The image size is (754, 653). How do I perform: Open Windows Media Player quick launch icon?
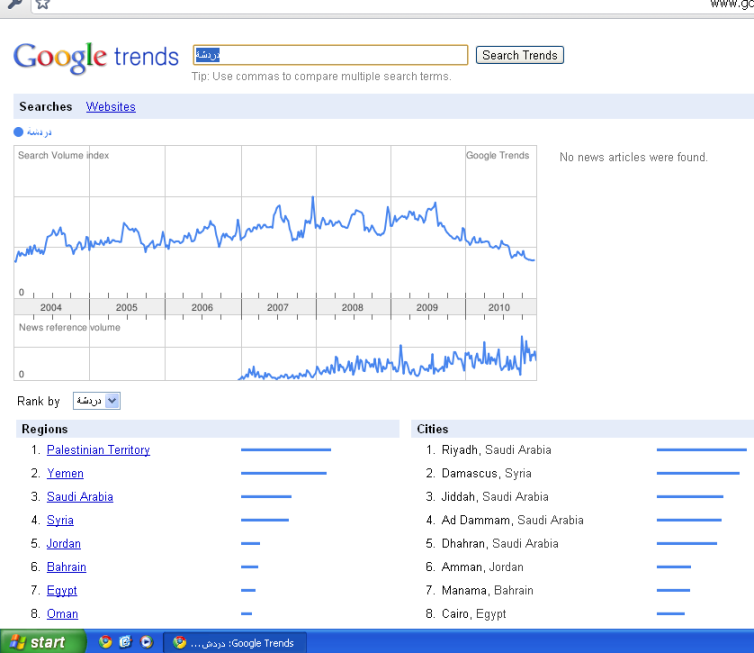click(147, 642)
